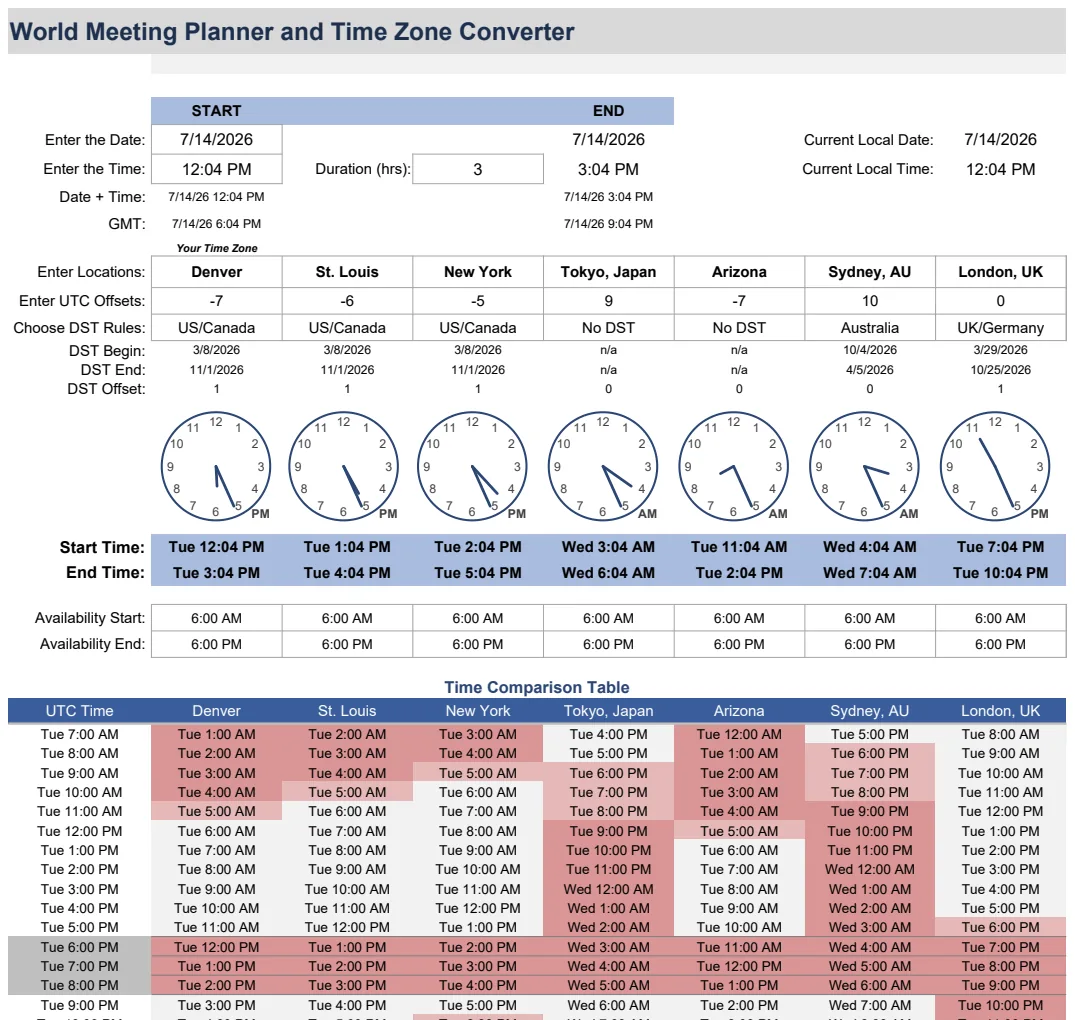
Task: Click the Sydney UTC offset 10
Action: tap(869, 301)
